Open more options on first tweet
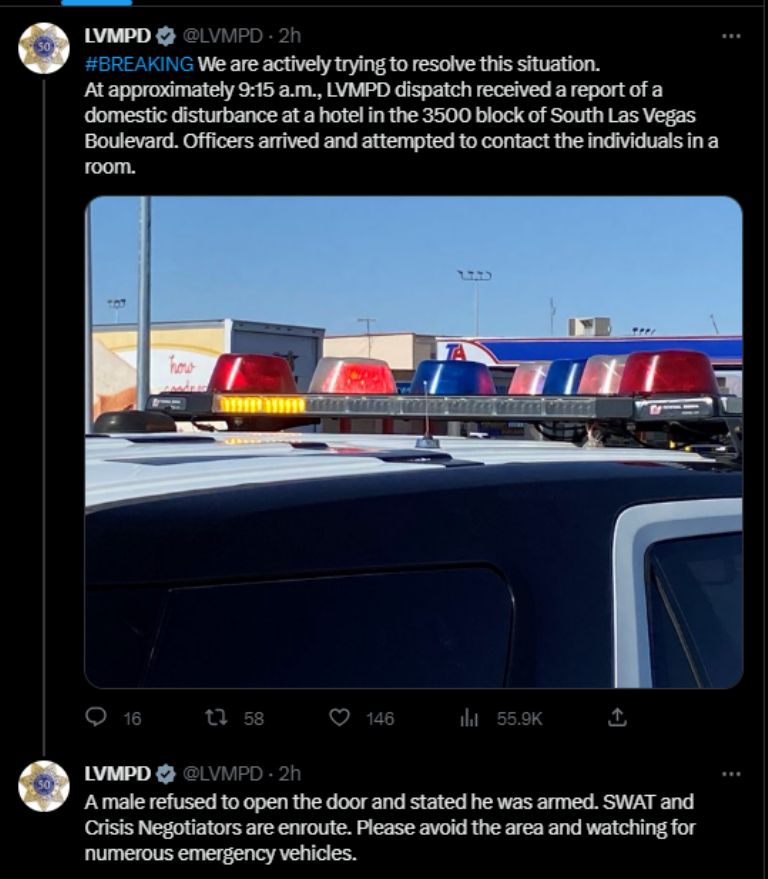Image resolution: width=768 pixels, height=879 pixels. click(x=731, y=36)
